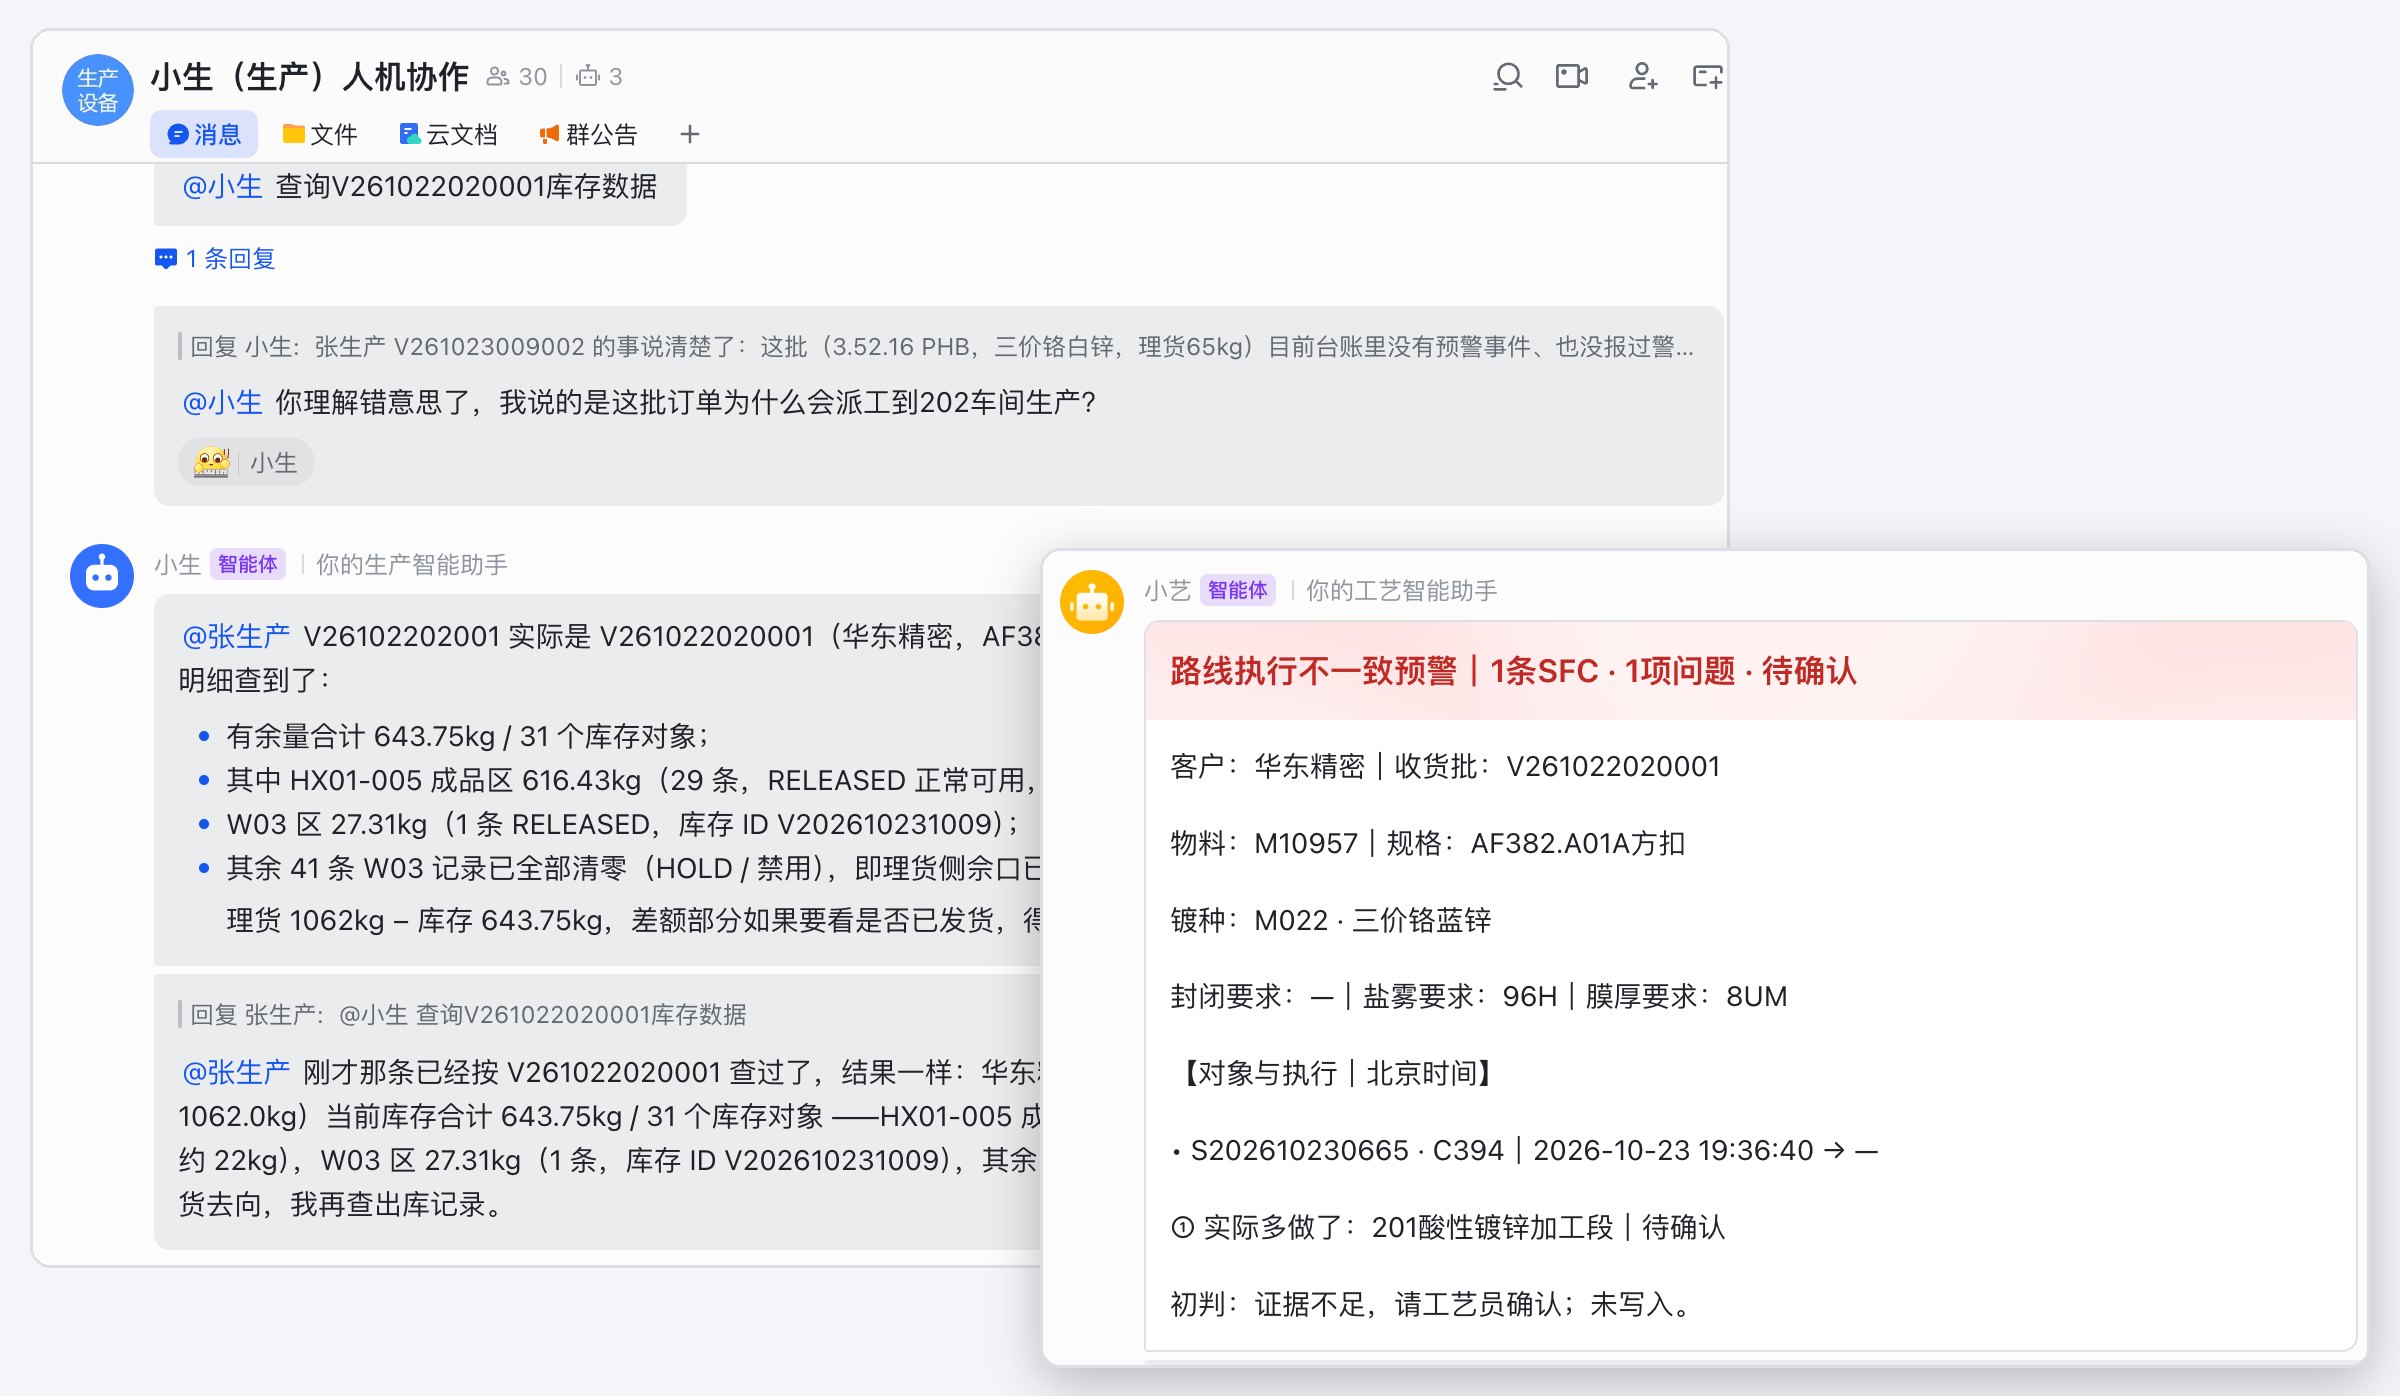Click 小生 blue robot avatar
Viewport: 2400px width, 1396px height.
(101, 575)
